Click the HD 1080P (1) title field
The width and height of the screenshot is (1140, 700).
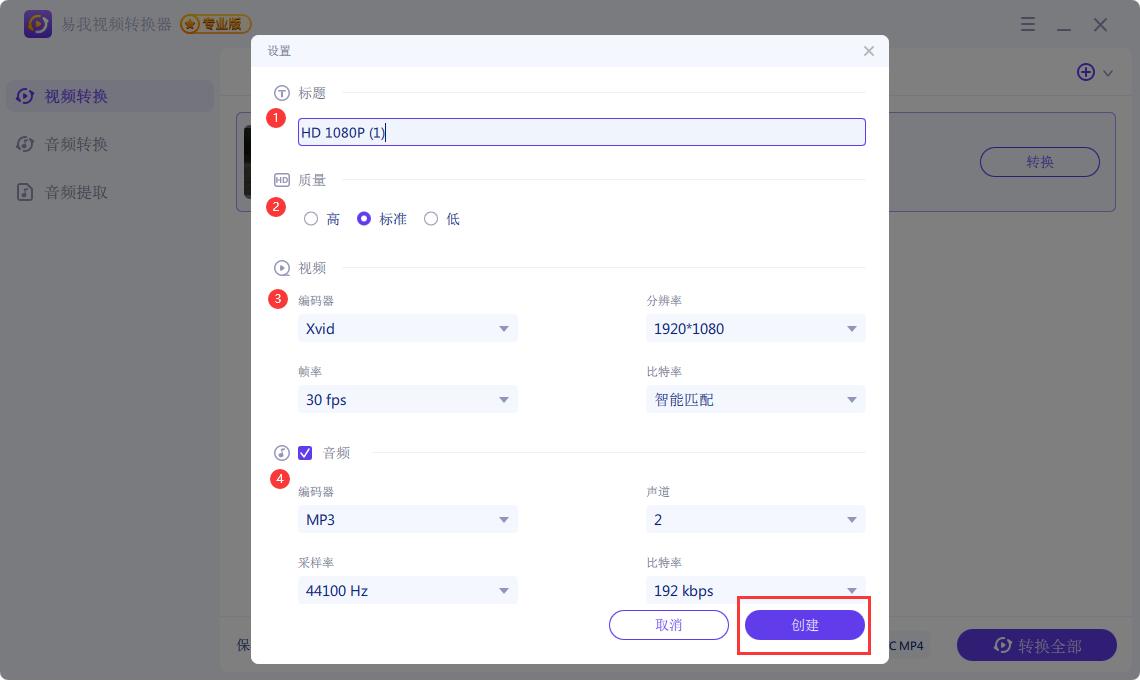(580, 132)
